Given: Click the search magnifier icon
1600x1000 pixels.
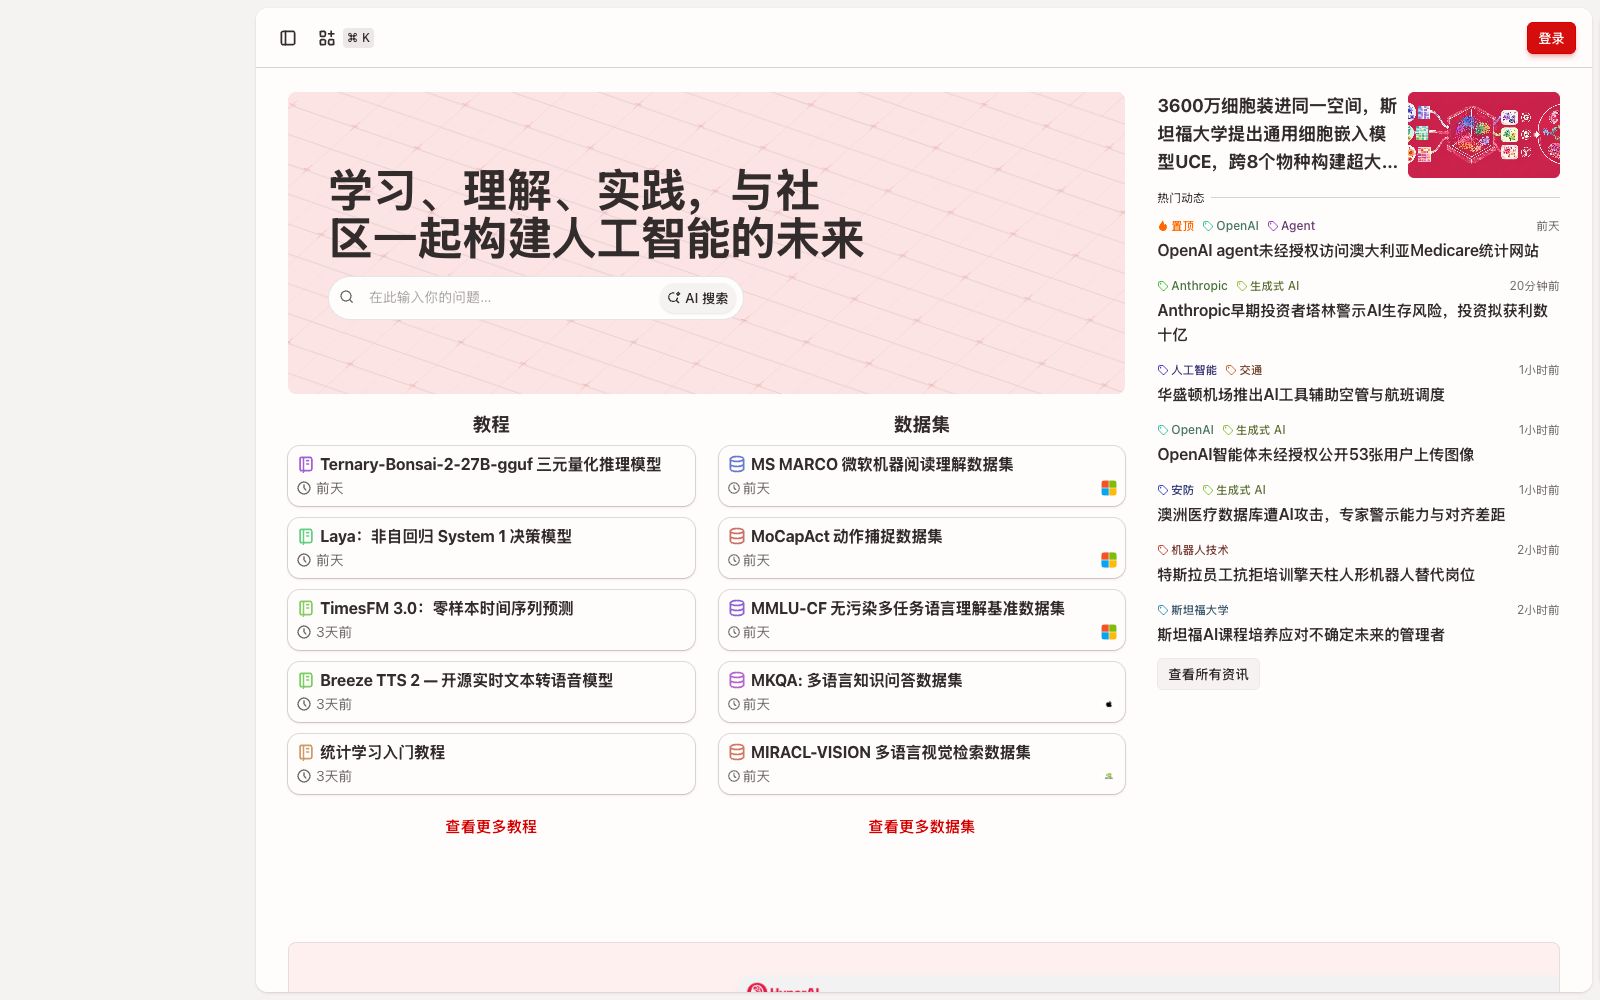Looking at the screenshot, I should 347,297.
